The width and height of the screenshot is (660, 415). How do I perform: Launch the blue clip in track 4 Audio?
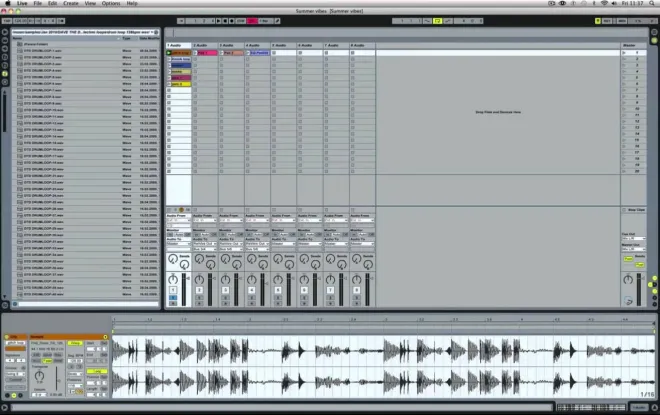(248, 53)
